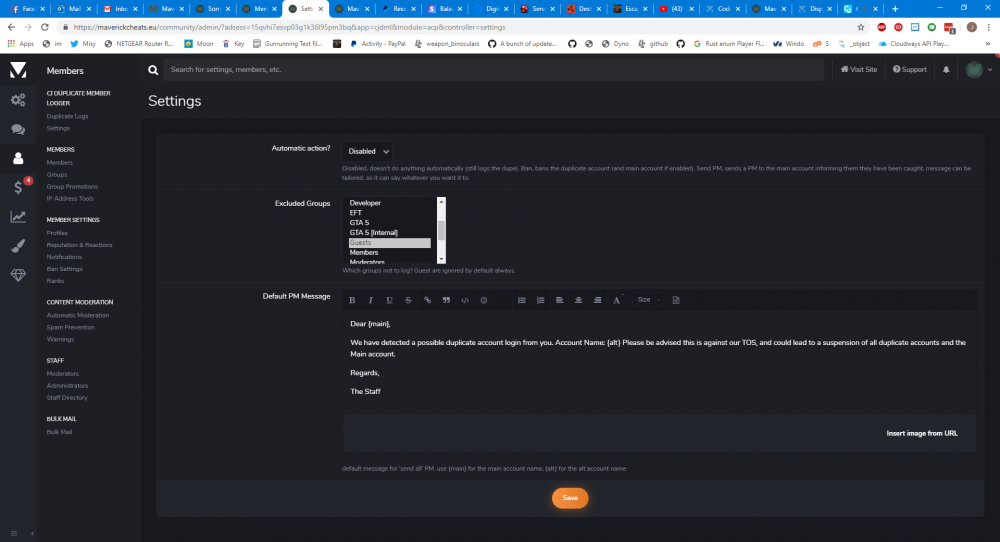Toggle underline formatting in the editor
The height and width of the screenshot is (542, 1000).
389,300
